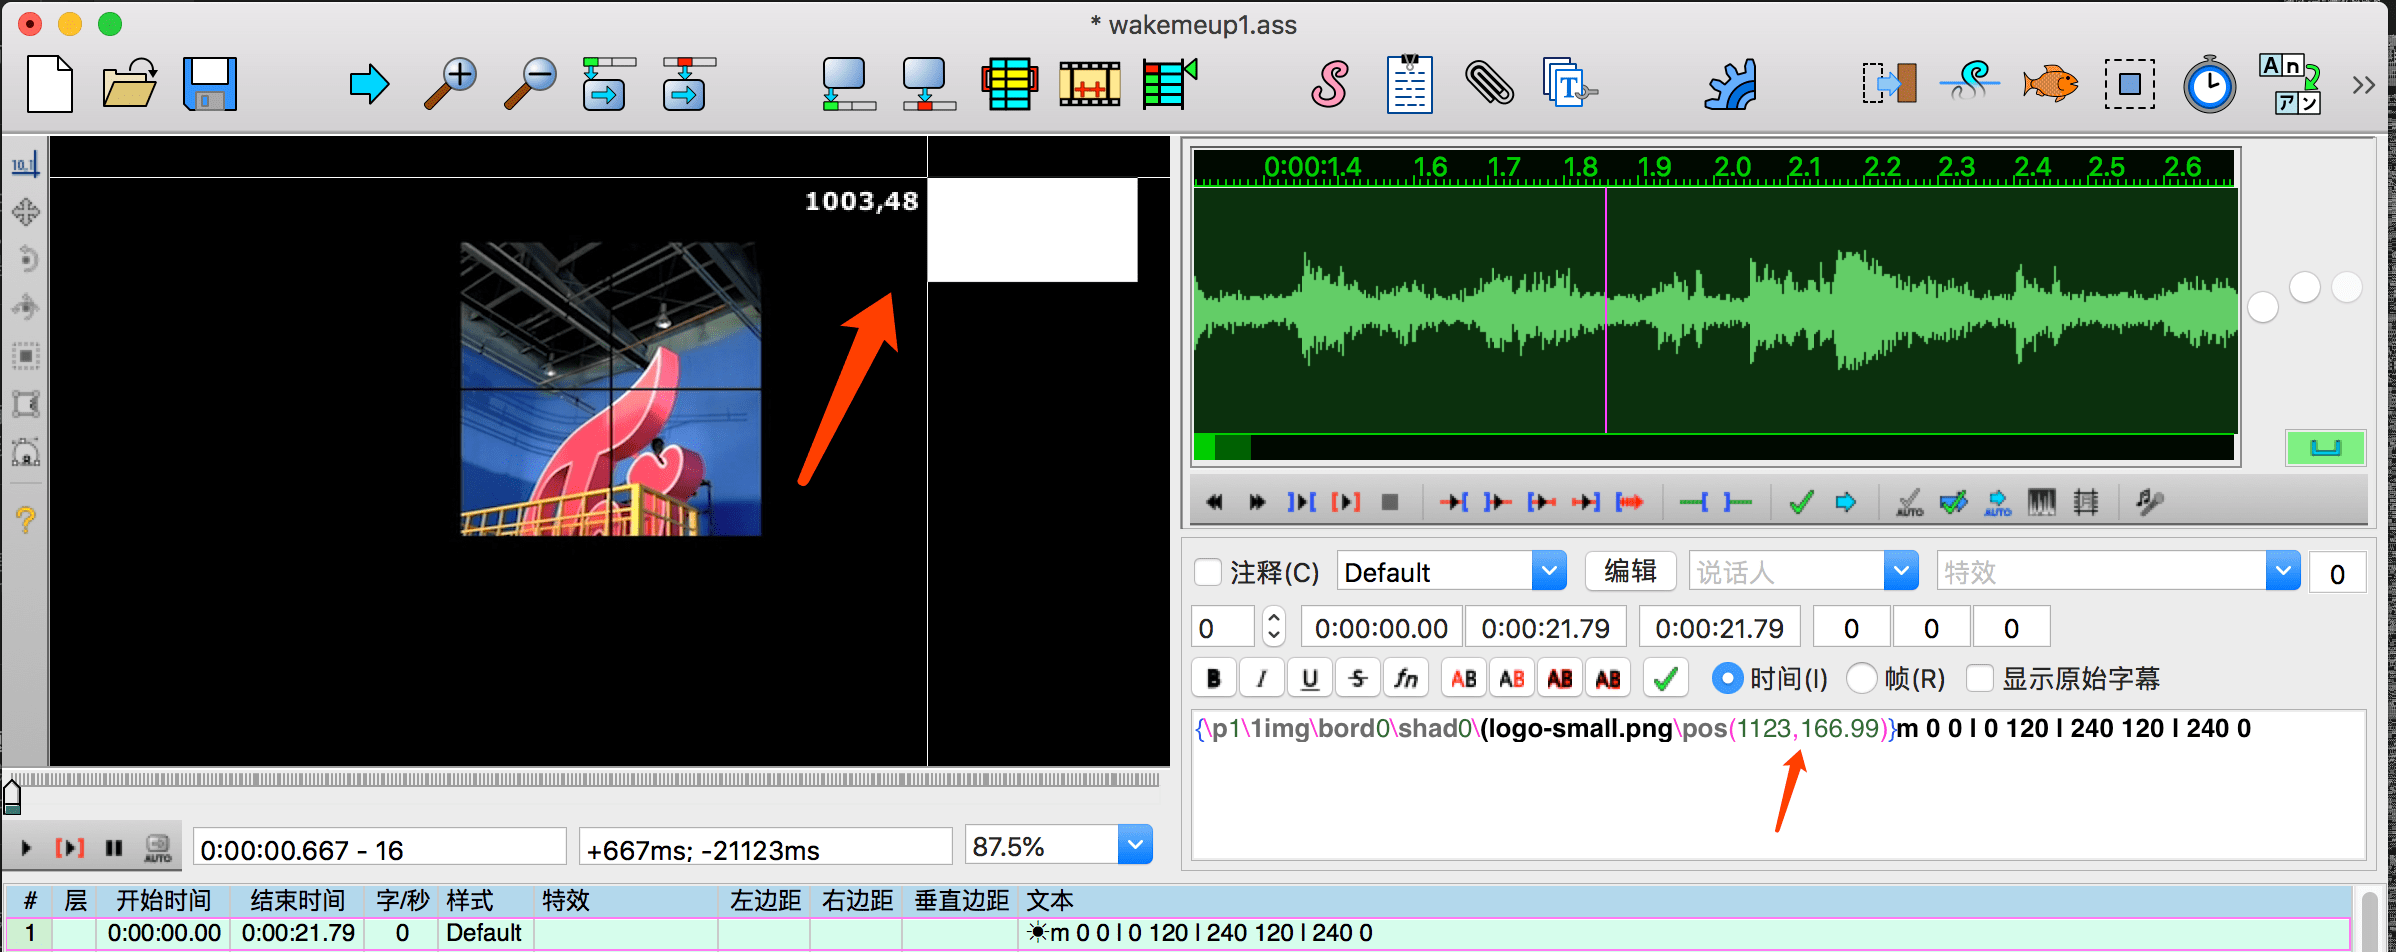Open resample resolution dashed square icon
This screenshot has width=2396, height=952.
click(x=2130, y=84)
